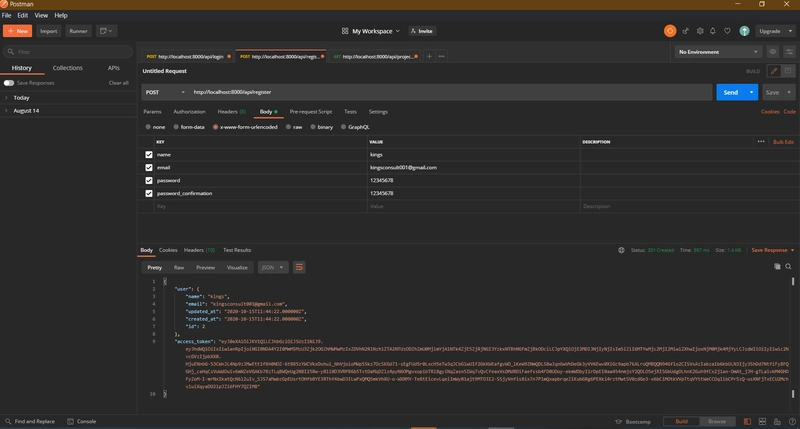The image size is (800, 429).
Task: Open the View menu
Action: (41, 15)
